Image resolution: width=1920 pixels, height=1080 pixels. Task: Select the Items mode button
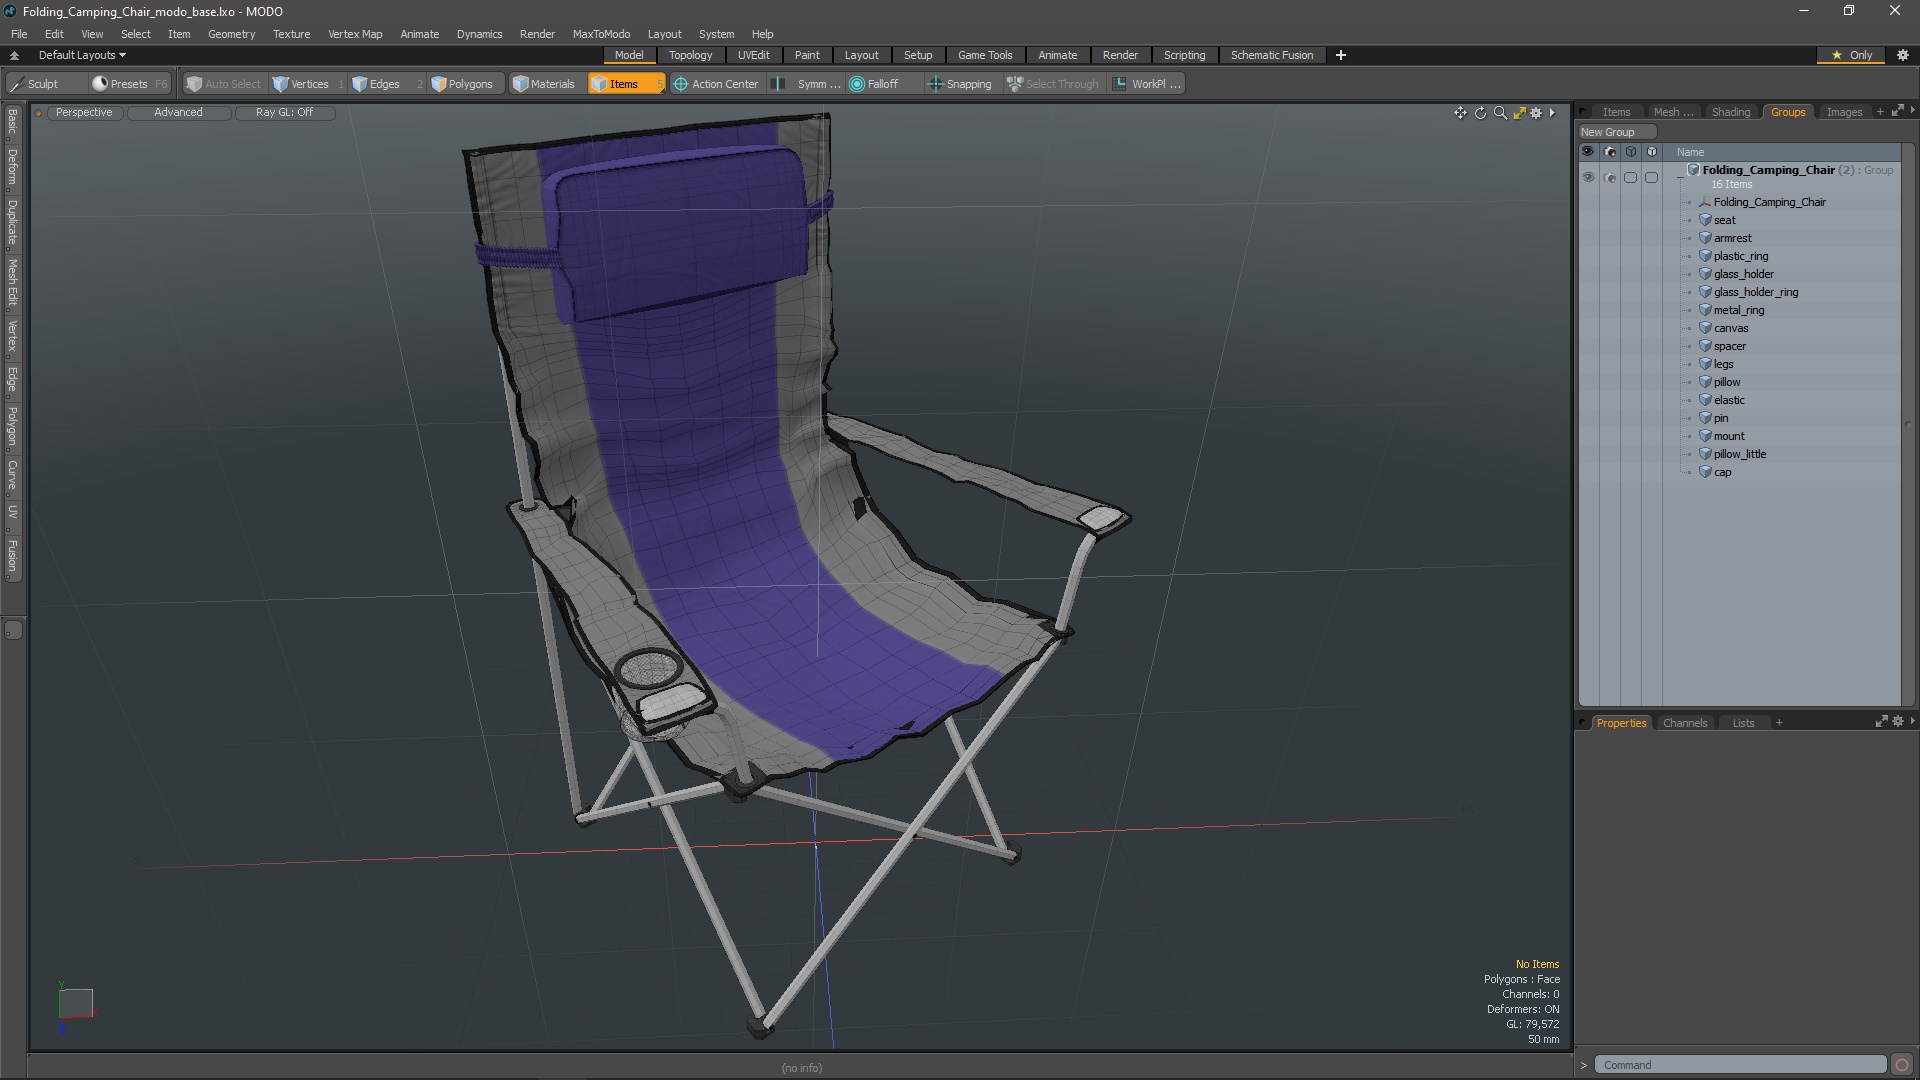coord(626,84)
